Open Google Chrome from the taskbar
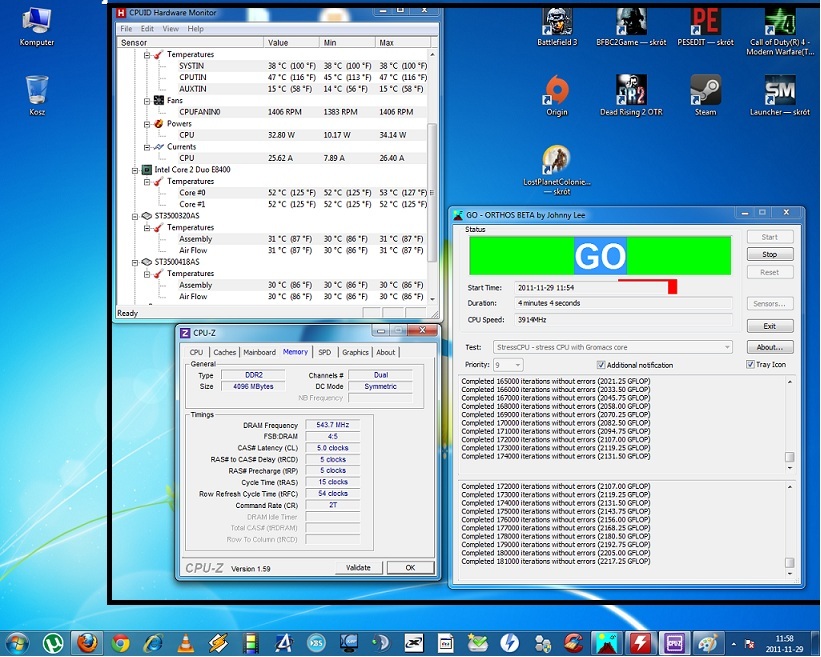 120,643
